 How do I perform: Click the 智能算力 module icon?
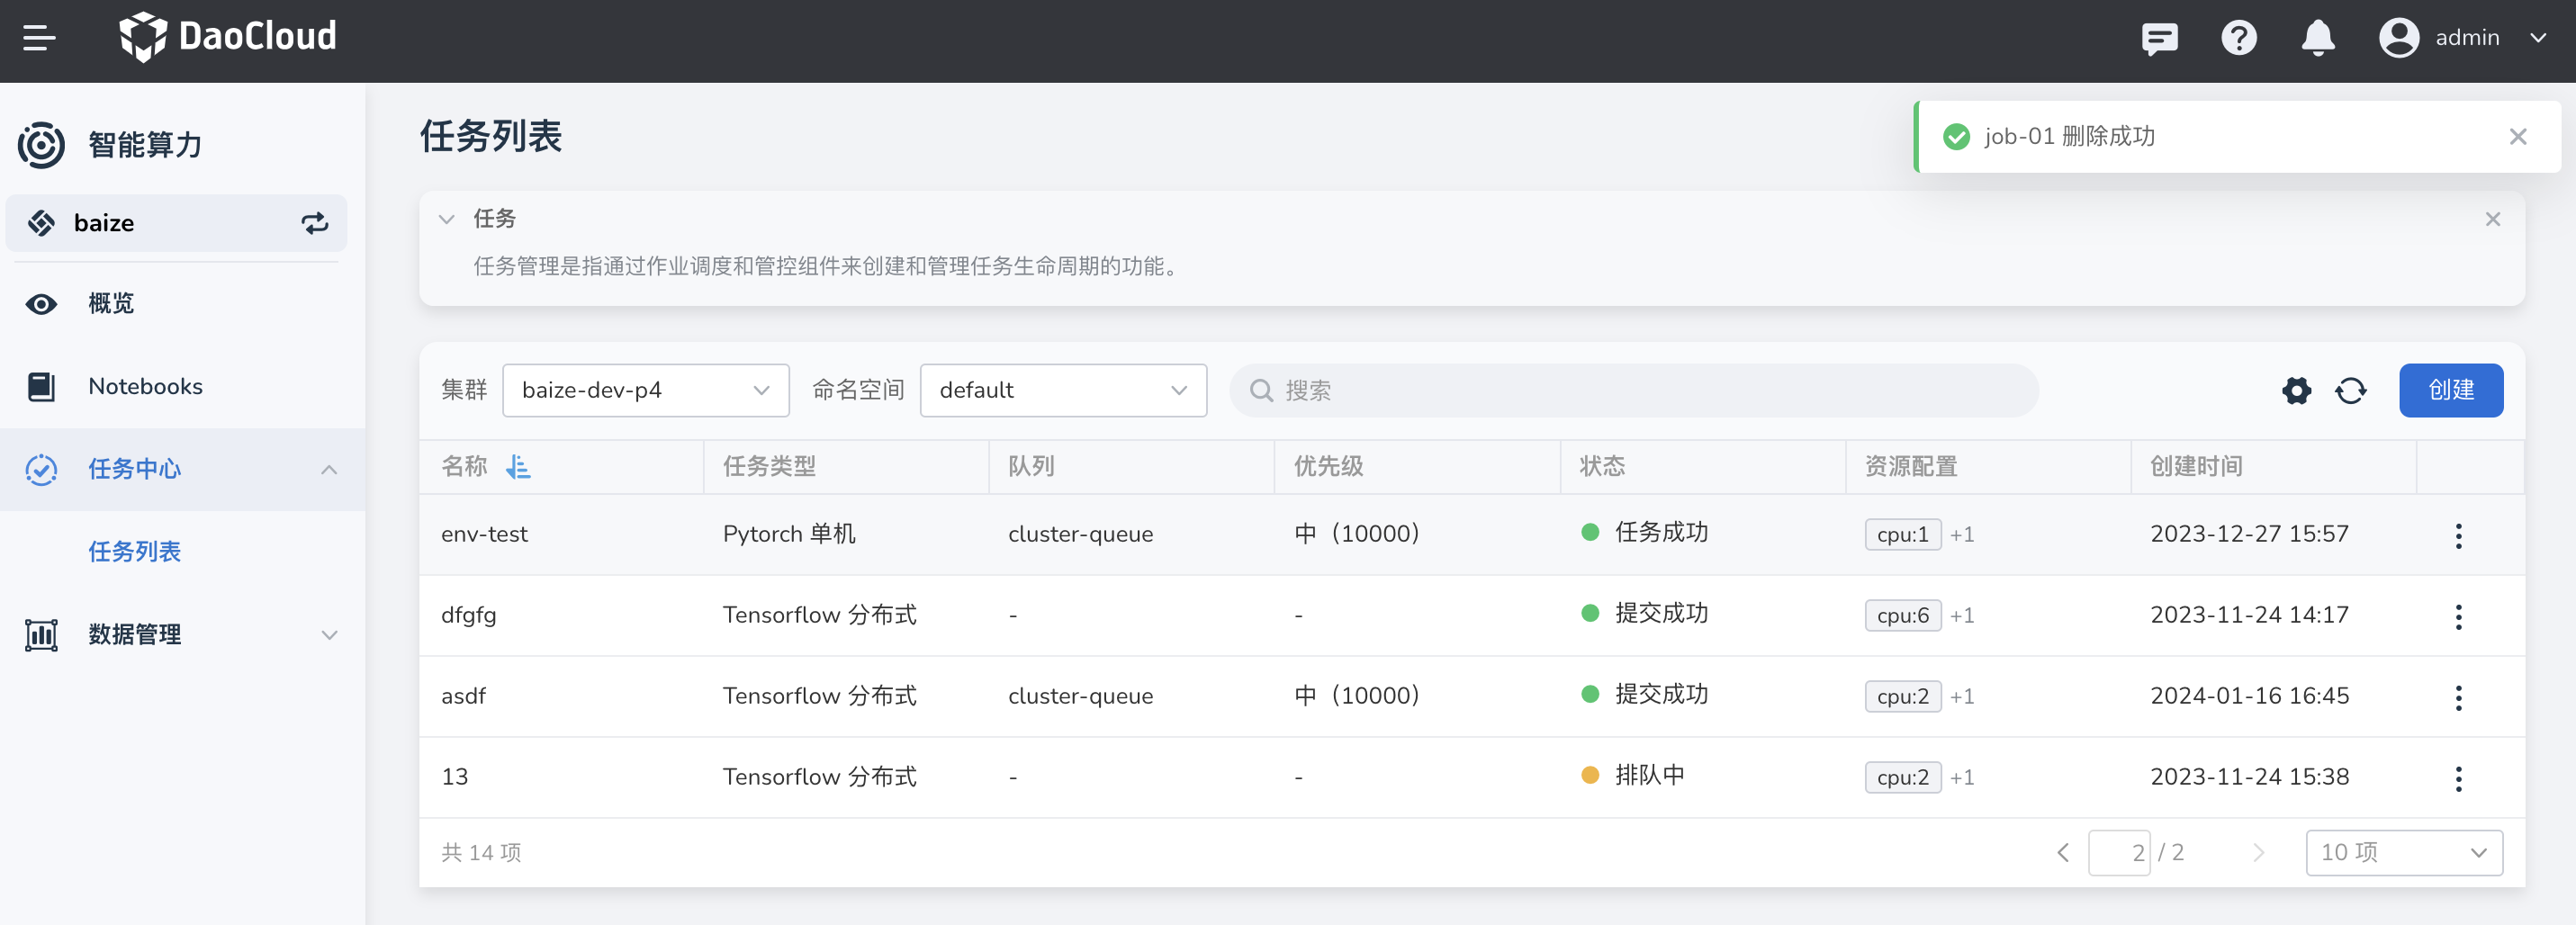pyautogui.click(x=40, y=144)
